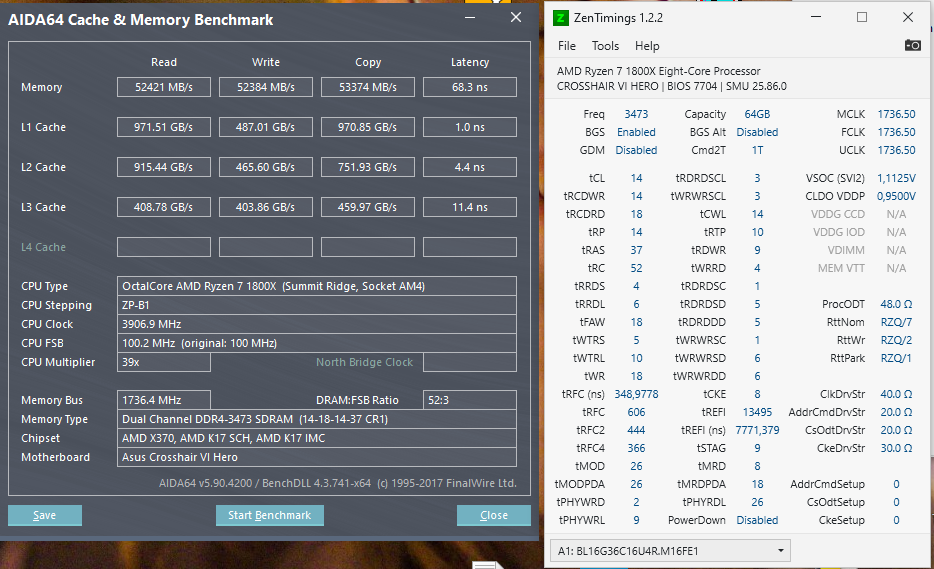
Task: Open the Help menu in ZenTimings
Action: (647, 46)
